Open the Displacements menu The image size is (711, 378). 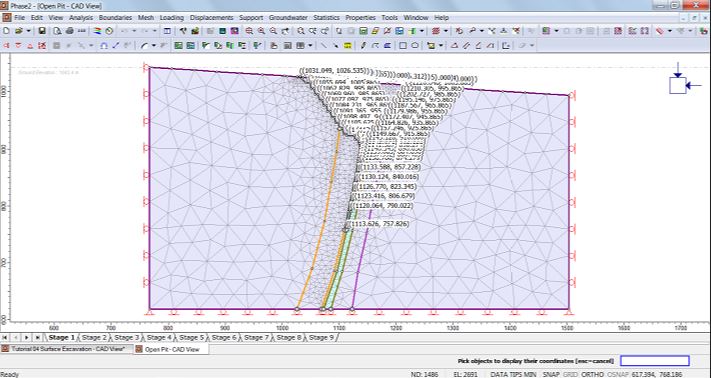[x=211, y=18]
